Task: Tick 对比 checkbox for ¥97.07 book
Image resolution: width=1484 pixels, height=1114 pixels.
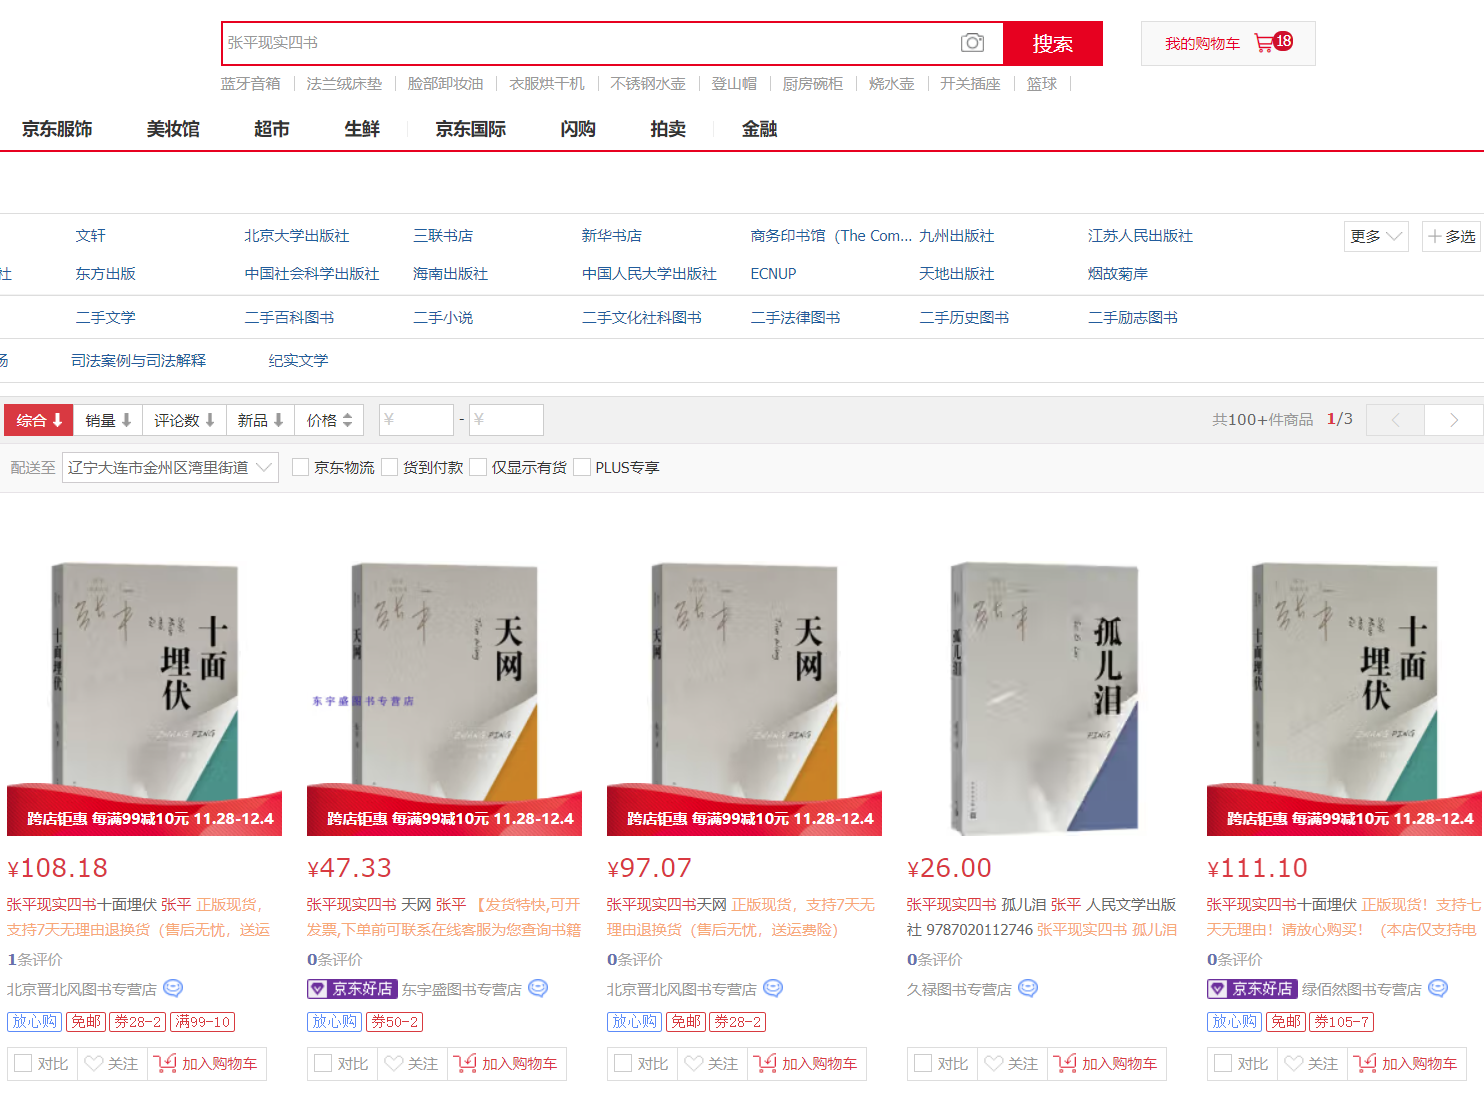Action: tap(623, 1063)
